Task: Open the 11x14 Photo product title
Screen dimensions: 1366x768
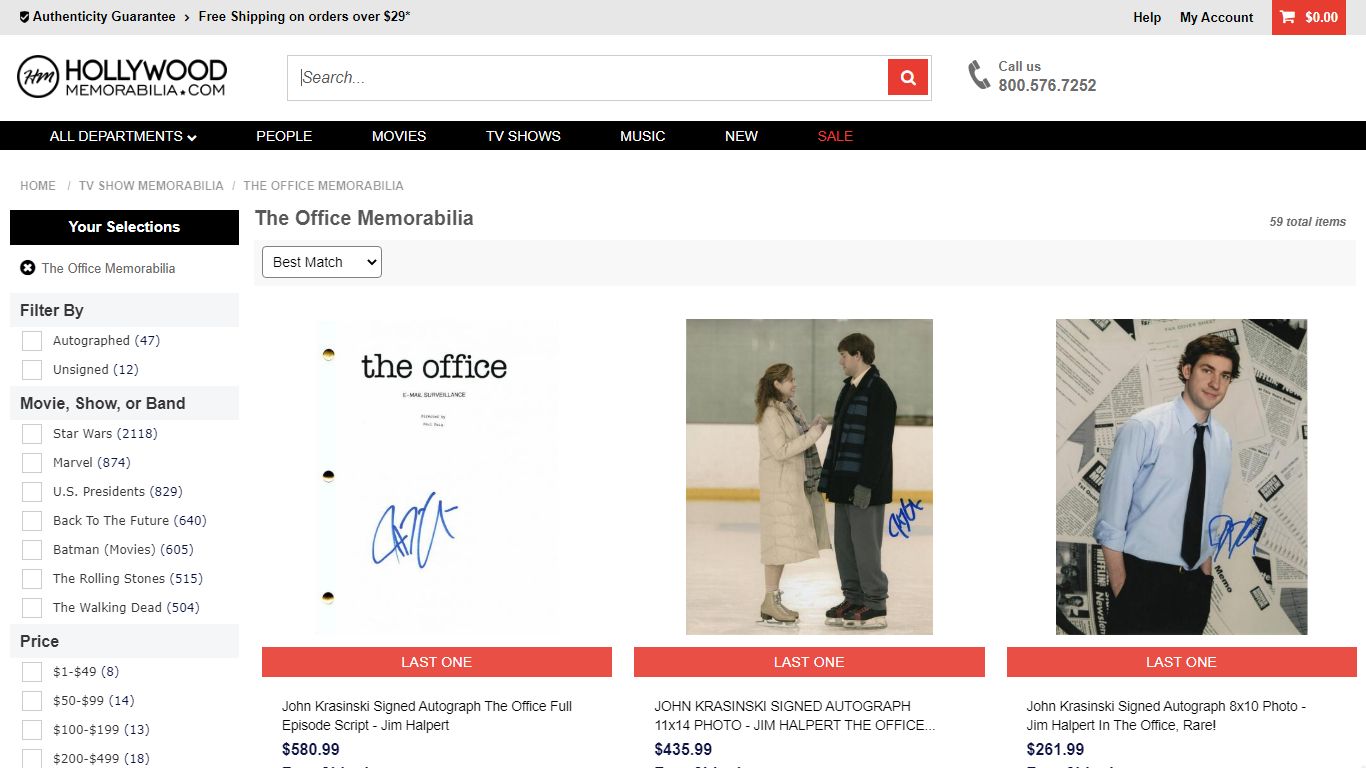Action: 795,716
